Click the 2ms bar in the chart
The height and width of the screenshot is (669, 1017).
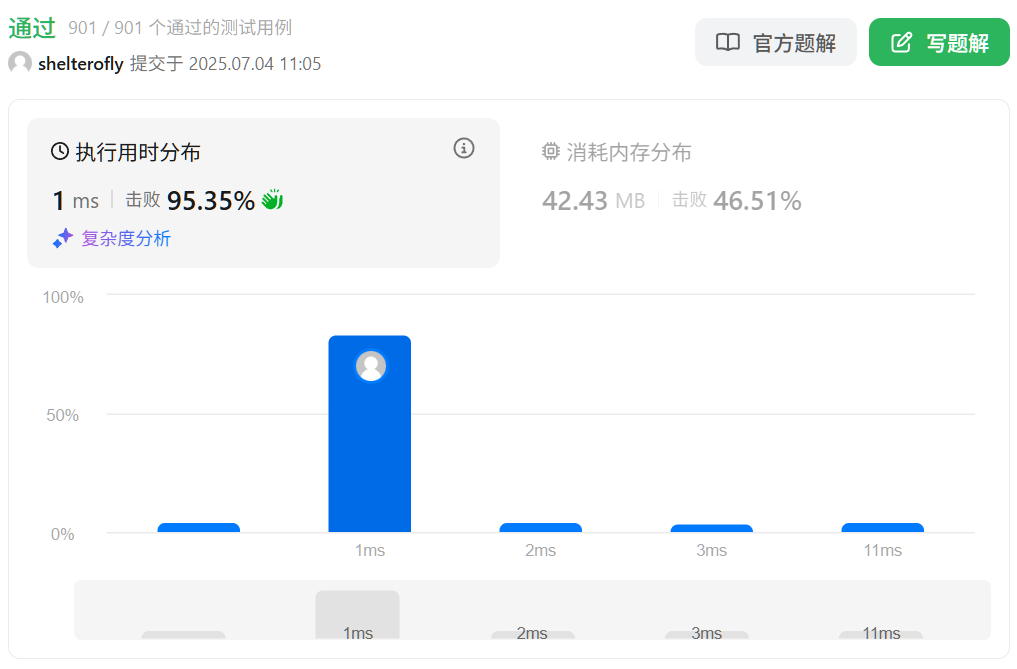[x=540, y=528]
